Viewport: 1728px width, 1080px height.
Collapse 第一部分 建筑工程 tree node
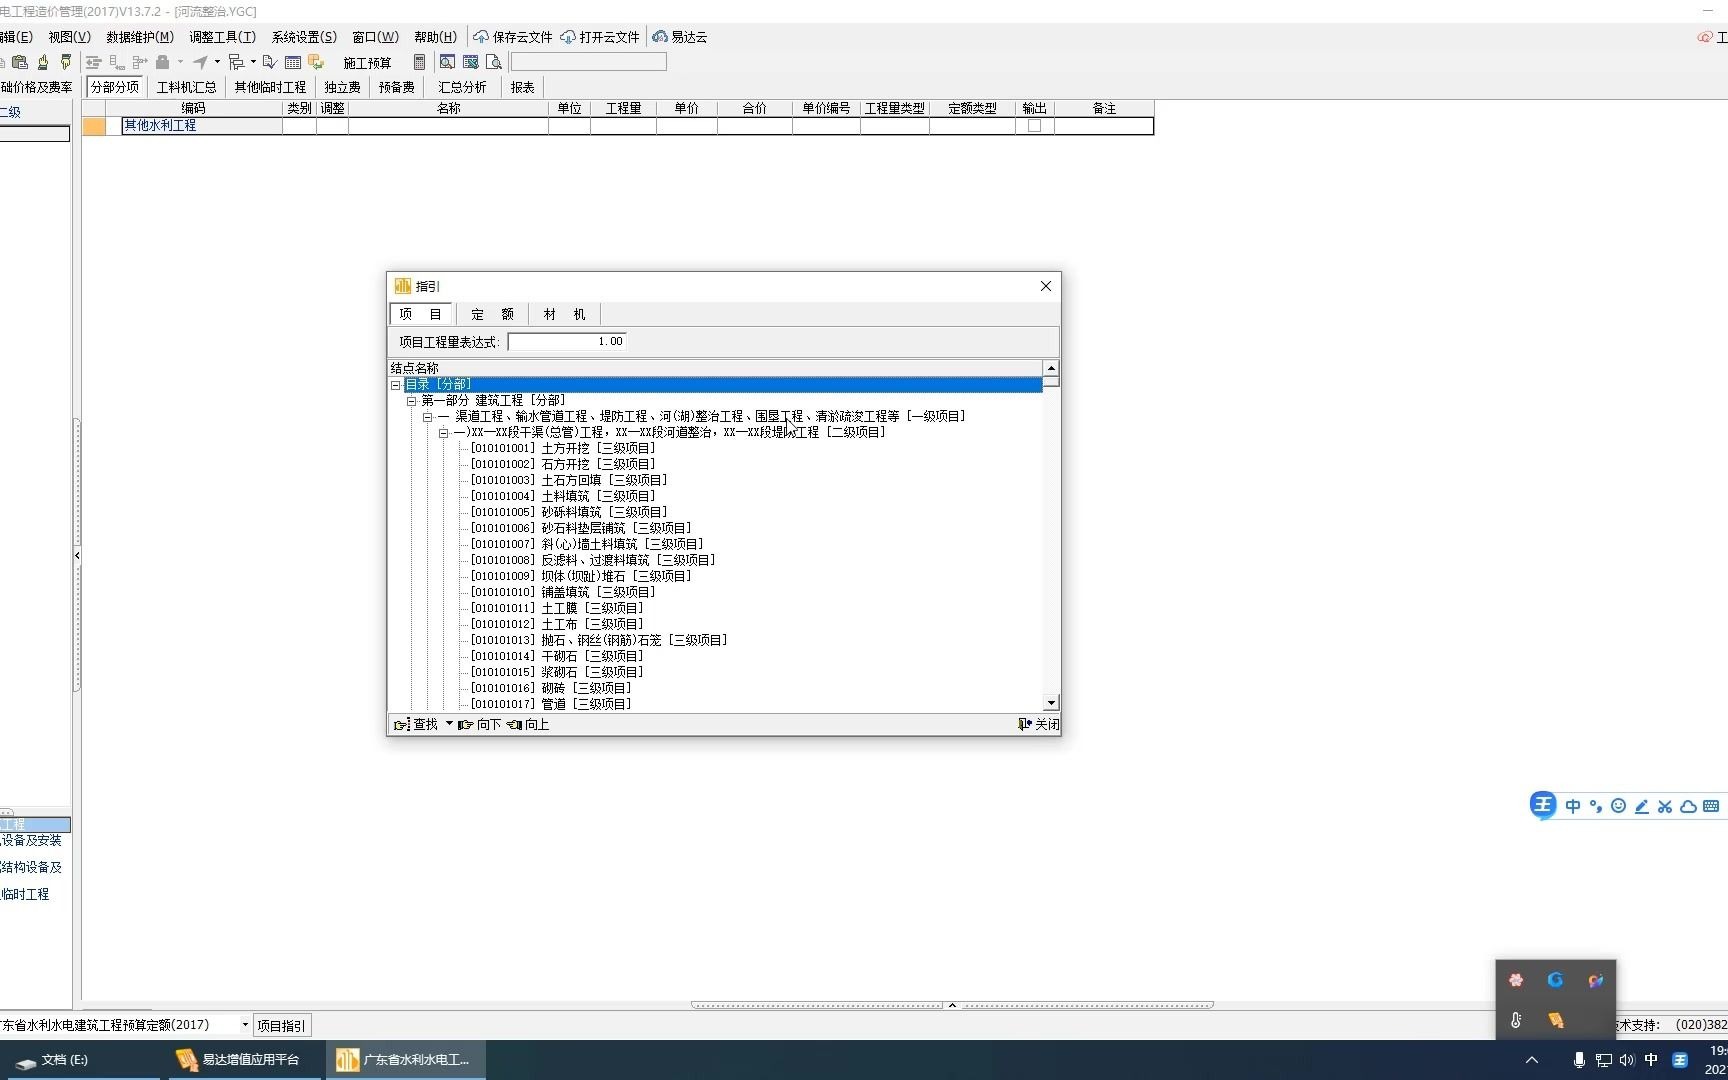411,401
